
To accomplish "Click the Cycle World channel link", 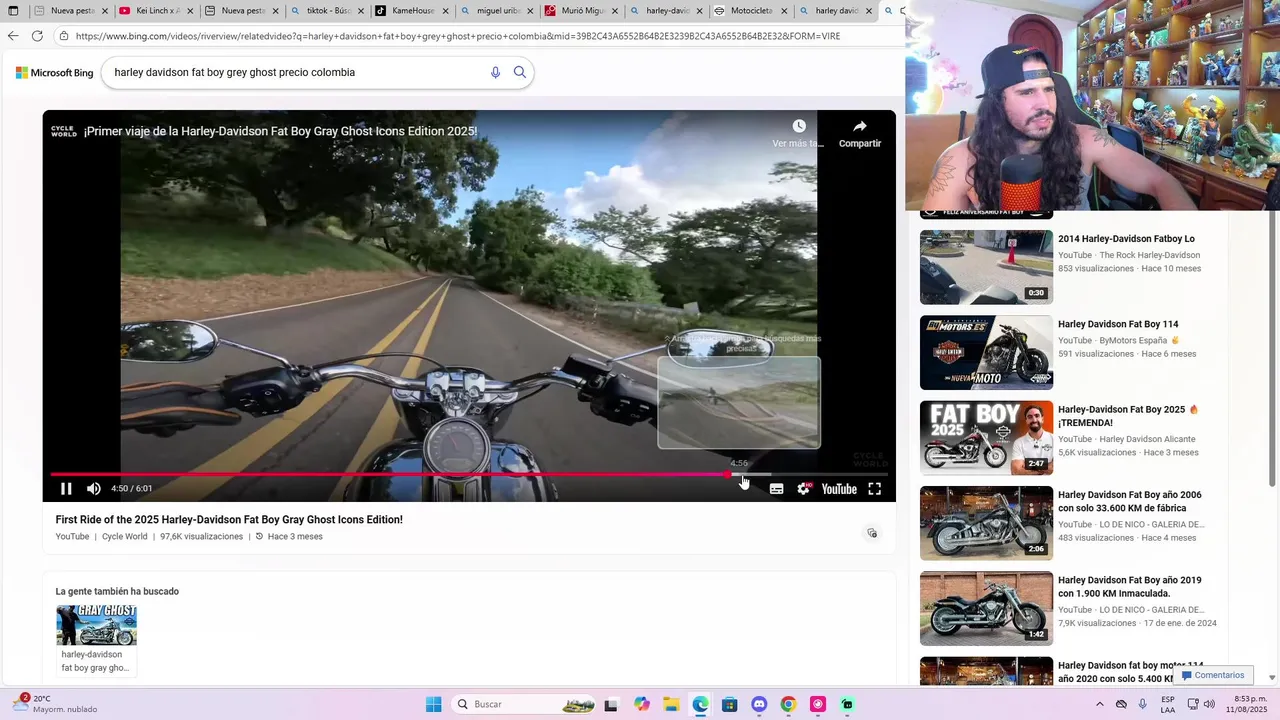I will click(x=124, y=537).
